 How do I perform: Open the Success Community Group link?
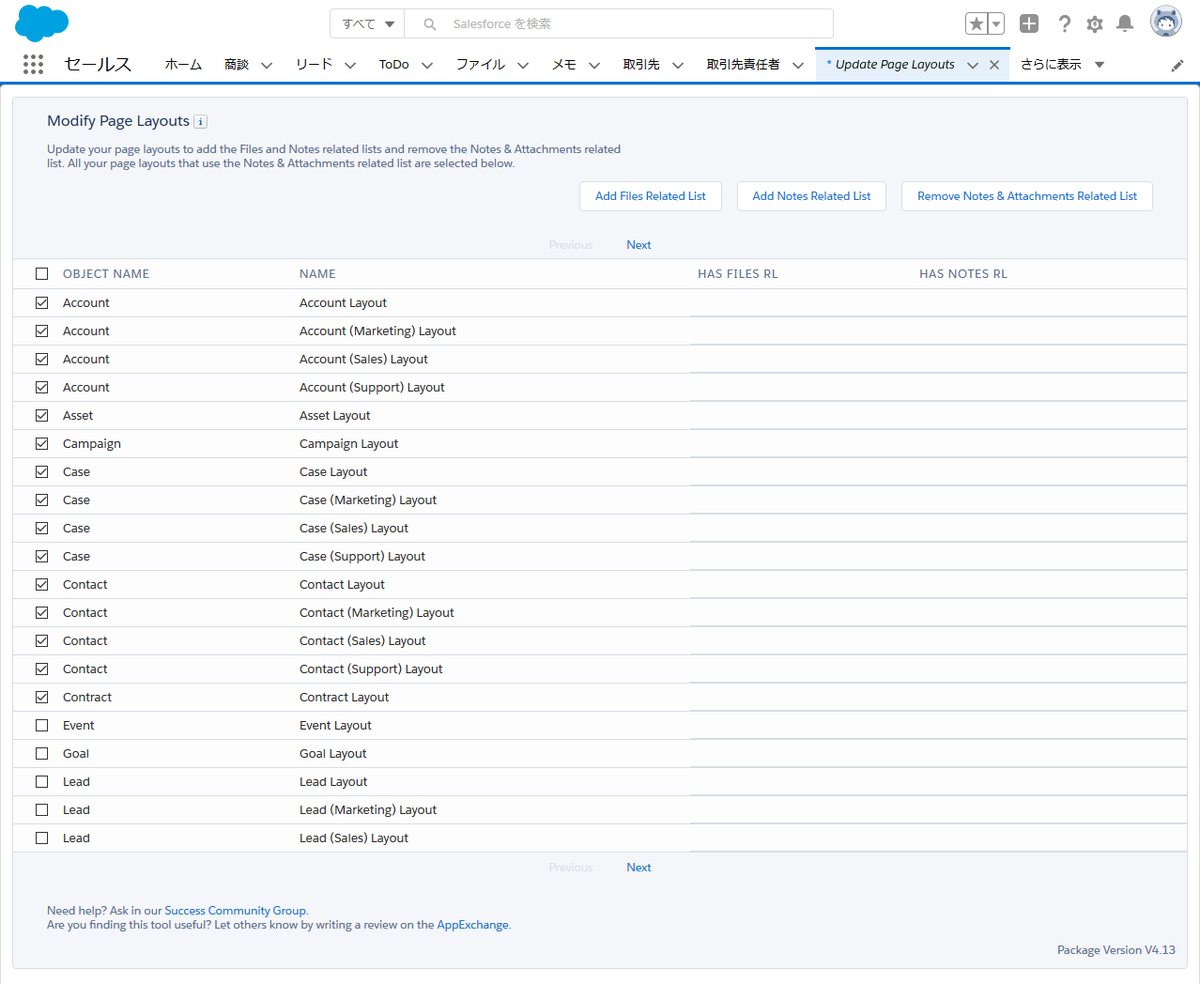pyautogui.click(x=235, y=910)
